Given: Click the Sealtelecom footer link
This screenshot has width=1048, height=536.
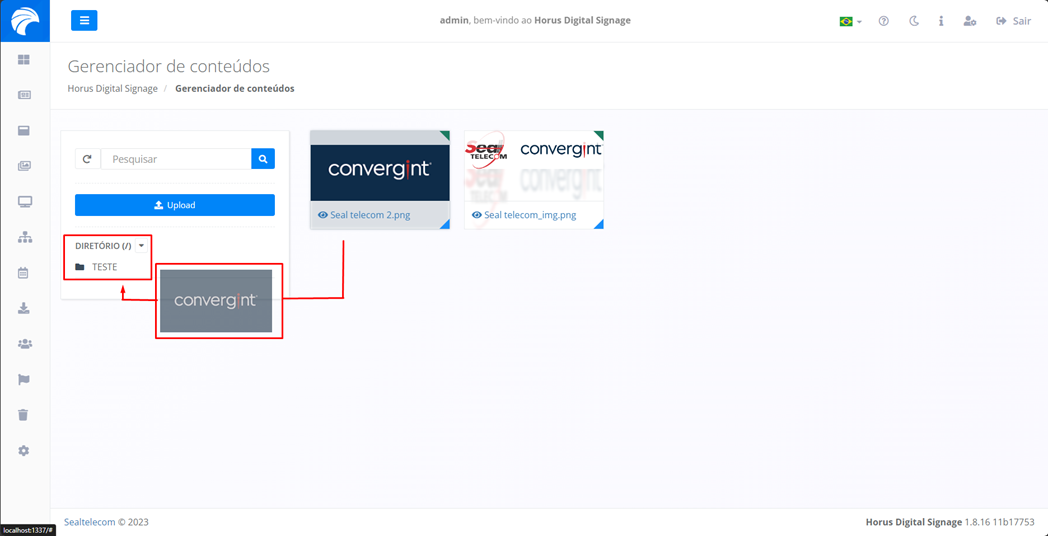Looking at the screenshot, I should point(90,522).
